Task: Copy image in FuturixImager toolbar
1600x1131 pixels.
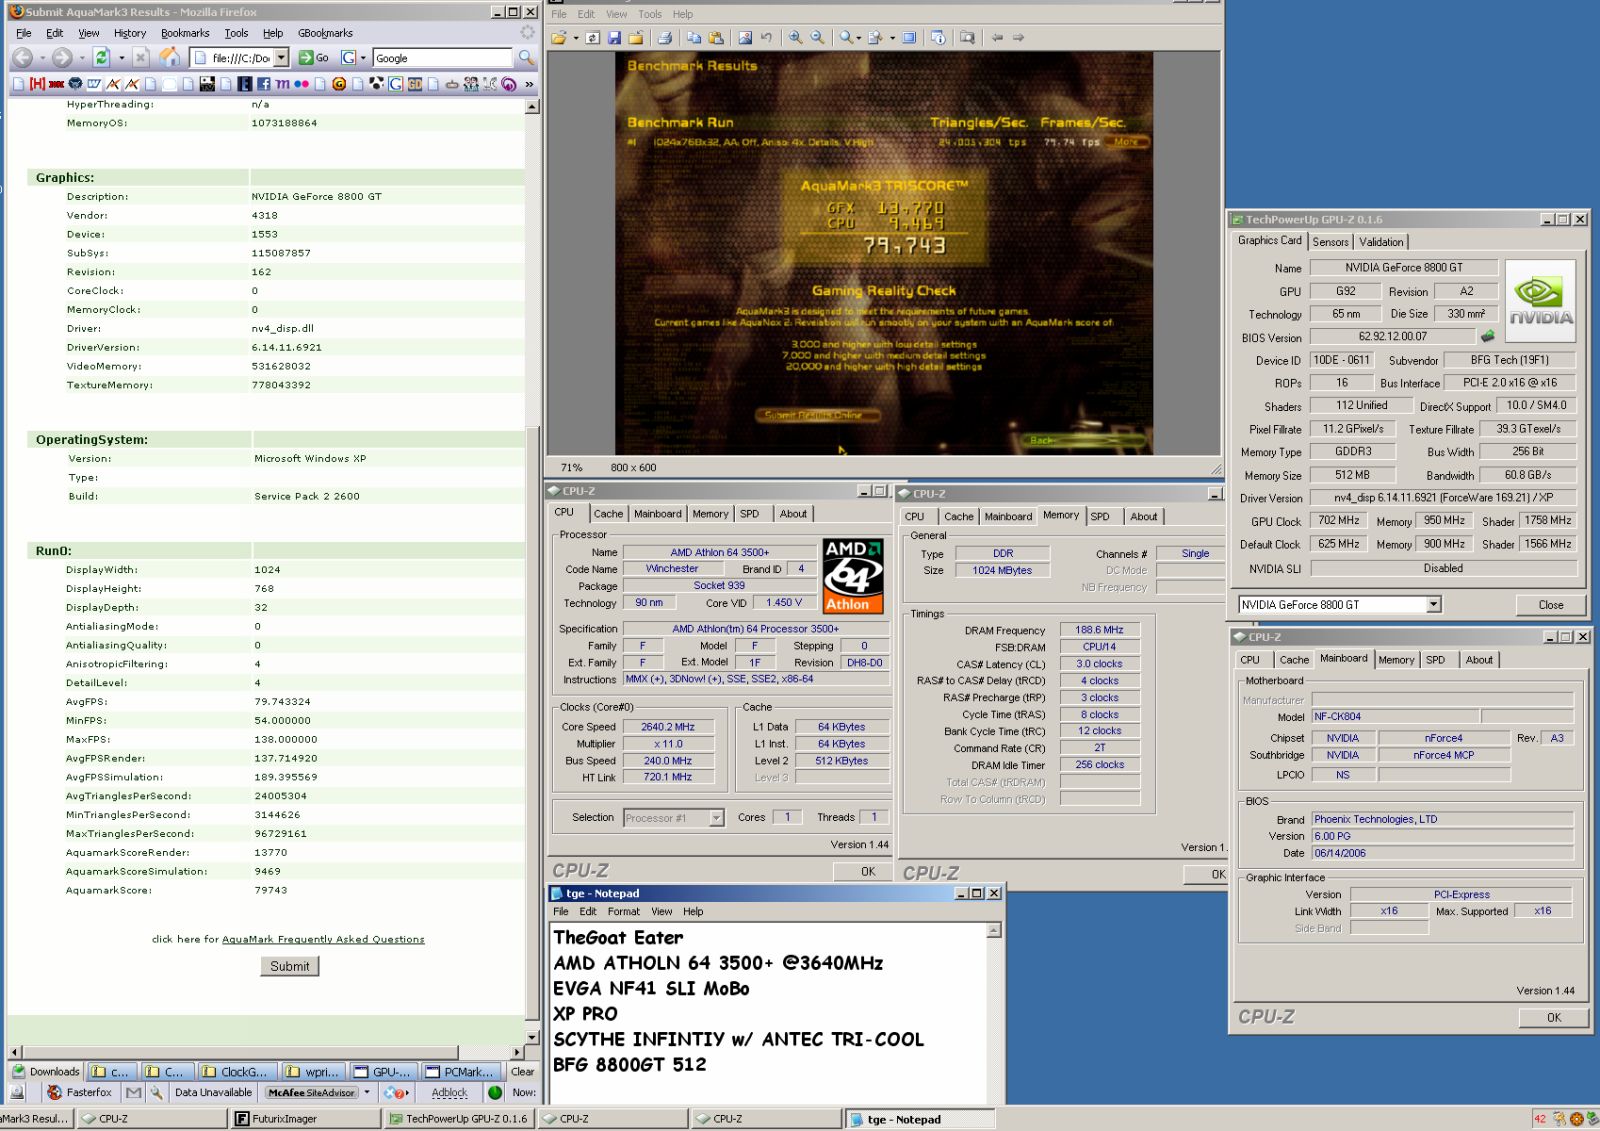Action: click(694, 38)
